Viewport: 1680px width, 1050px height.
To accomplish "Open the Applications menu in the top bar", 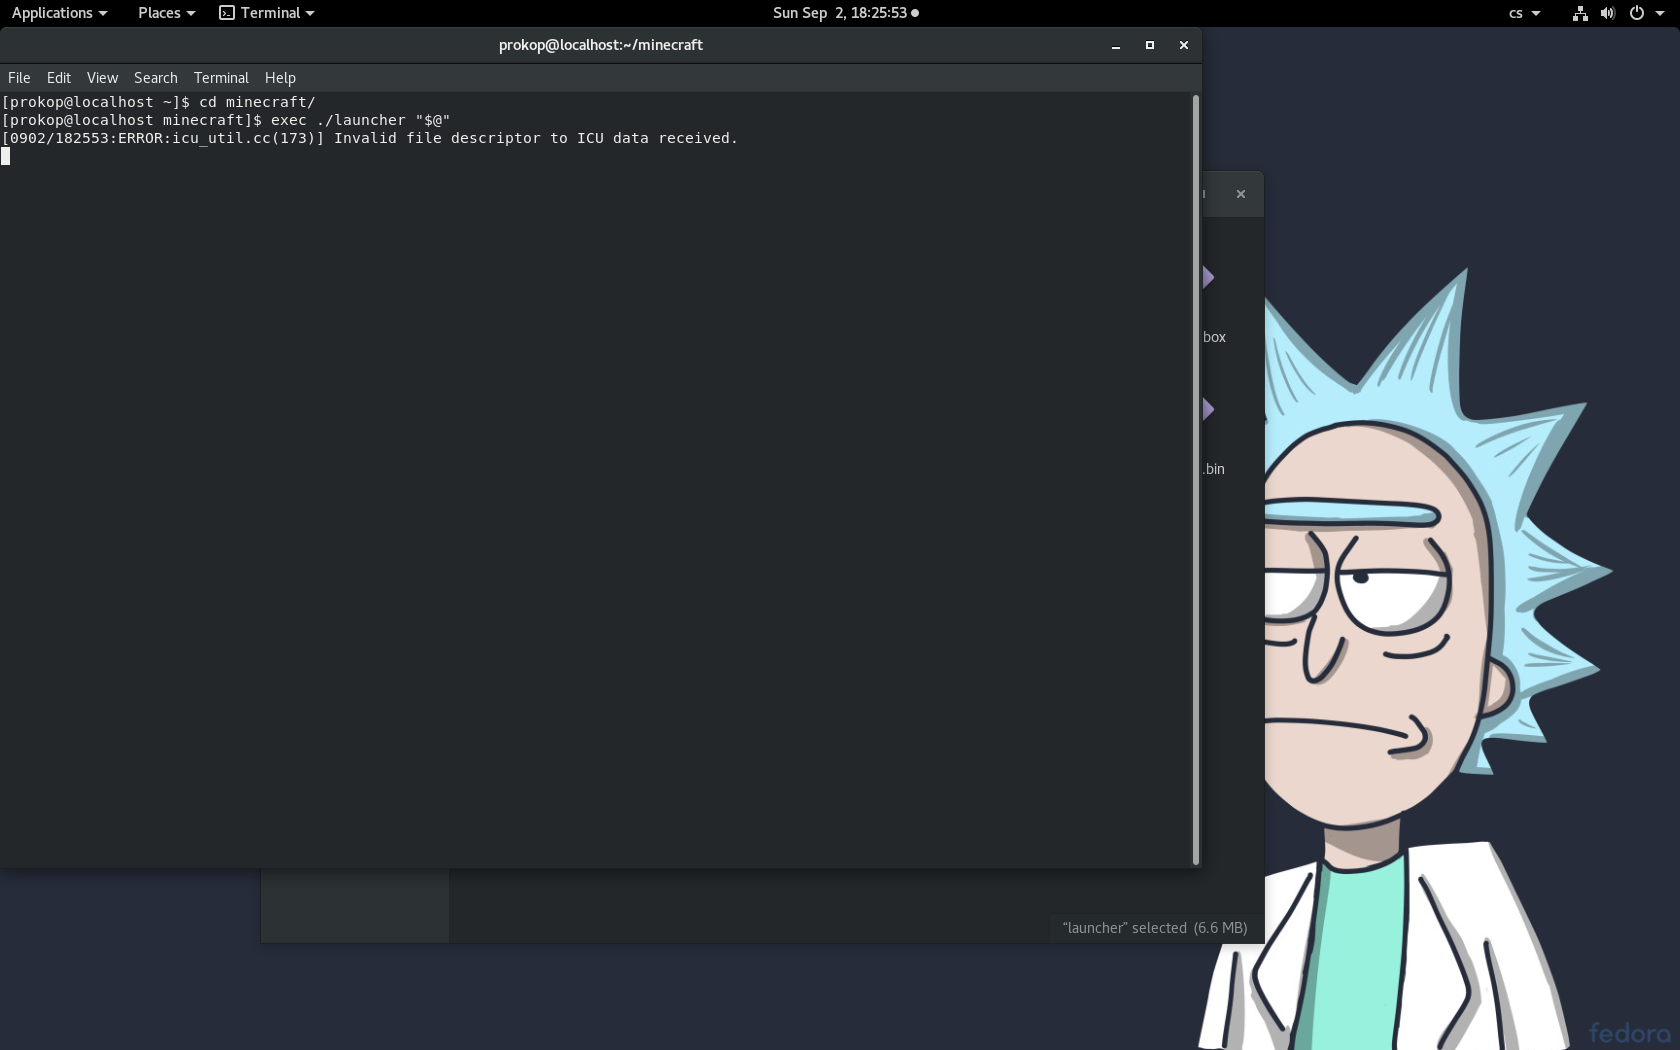I will coord(59,13).
